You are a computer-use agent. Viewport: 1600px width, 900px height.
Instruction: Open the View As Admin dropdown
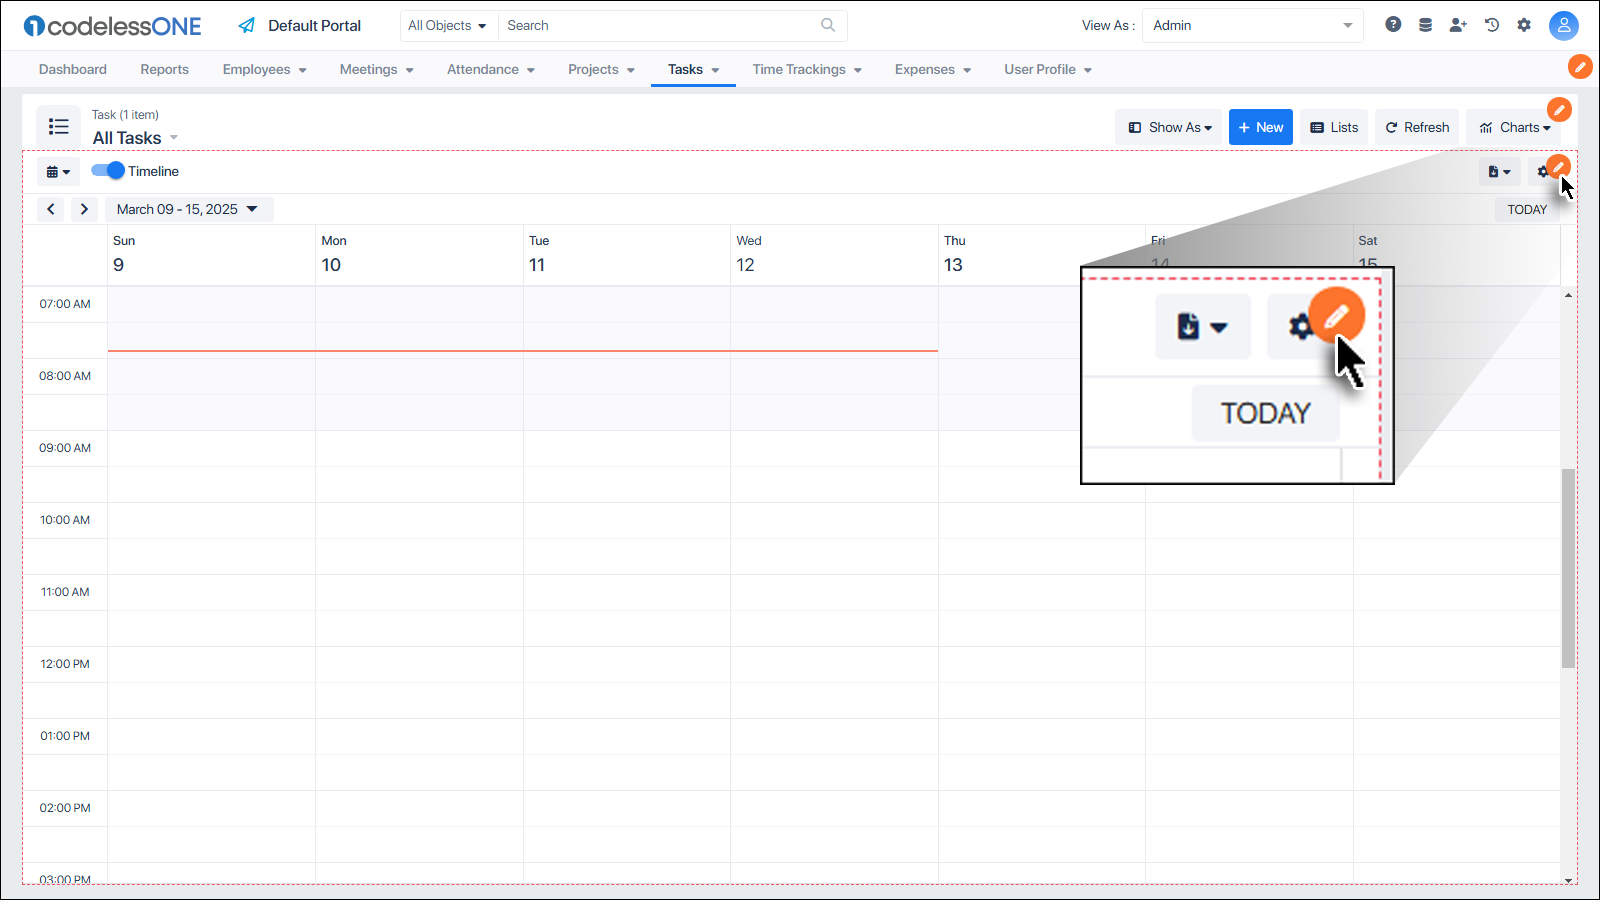1253,26
